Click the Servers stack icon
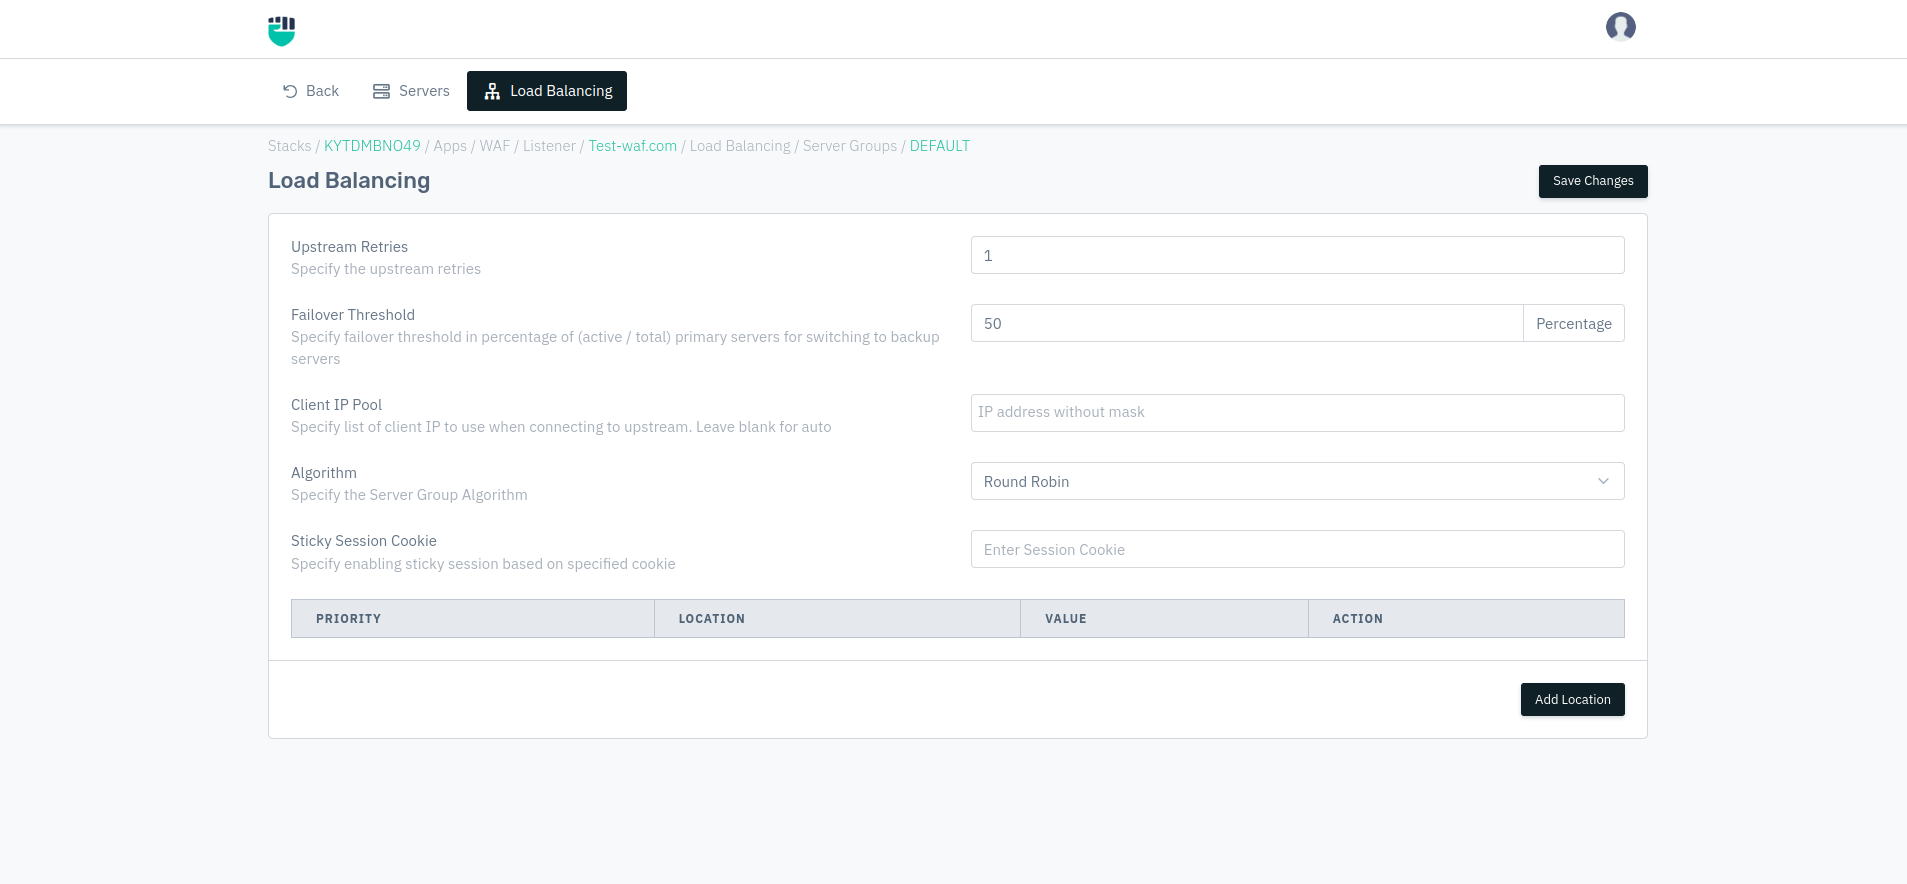The image size is (1907, 884). tap(381, 91)
